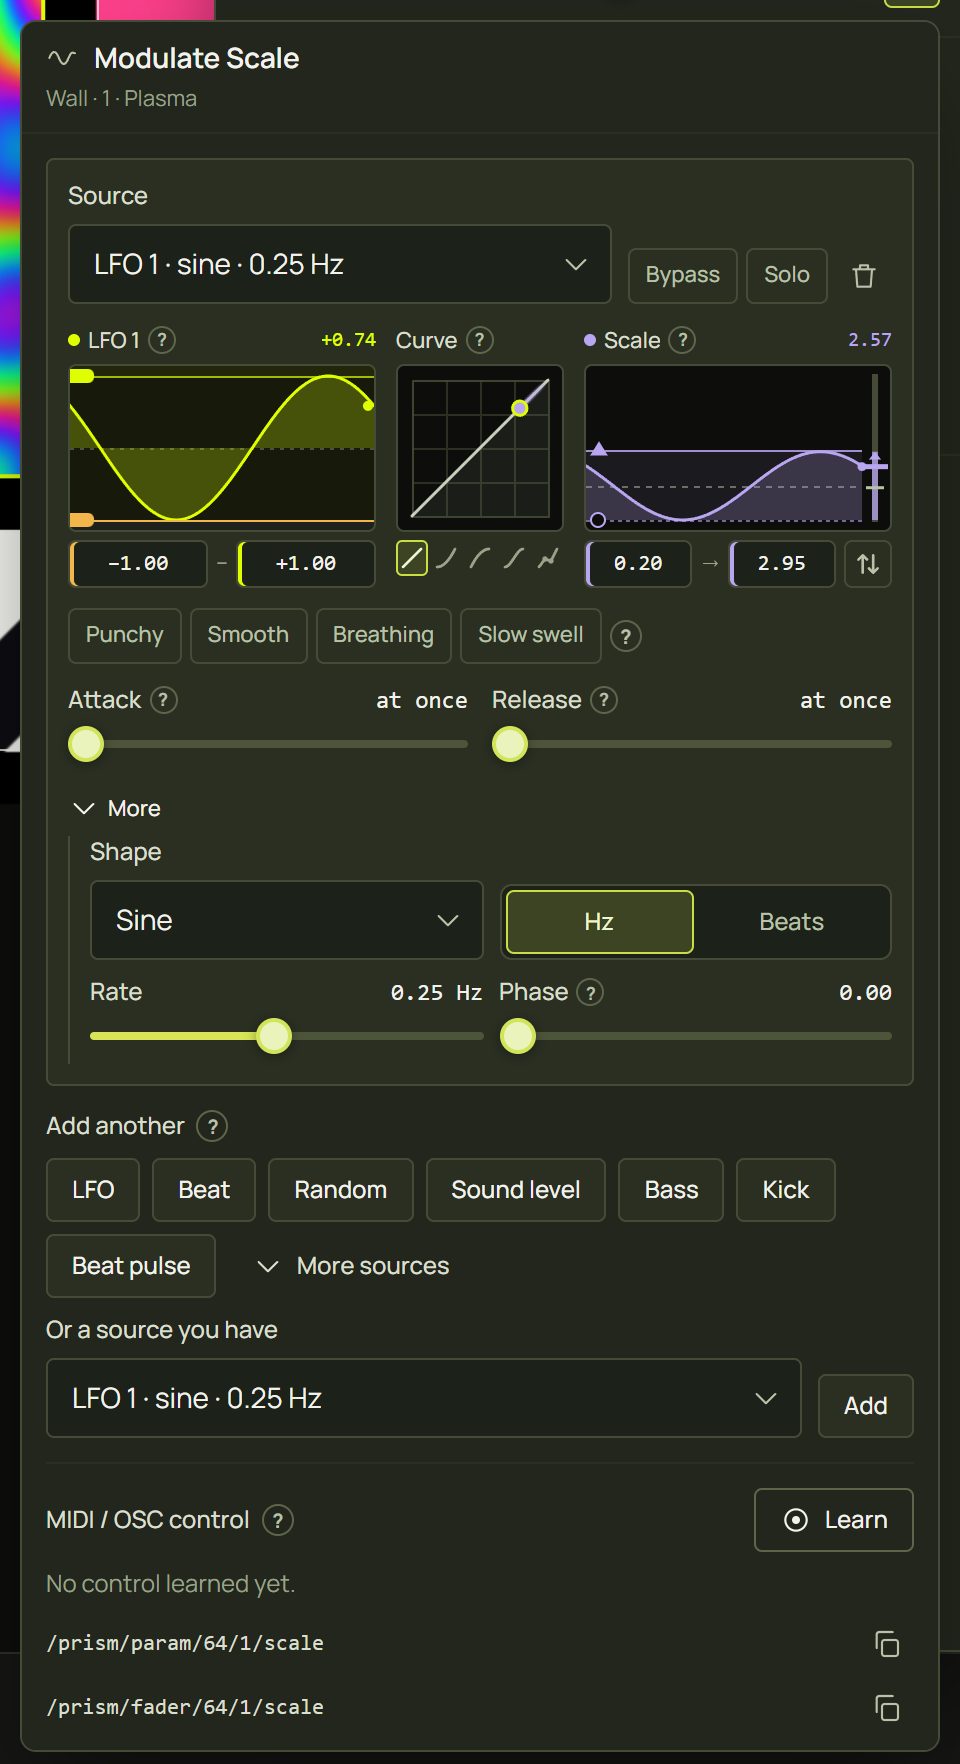Show the Attack help tooltip
The width and height of the screenshot is (960, 1764).
coord(164,700)
